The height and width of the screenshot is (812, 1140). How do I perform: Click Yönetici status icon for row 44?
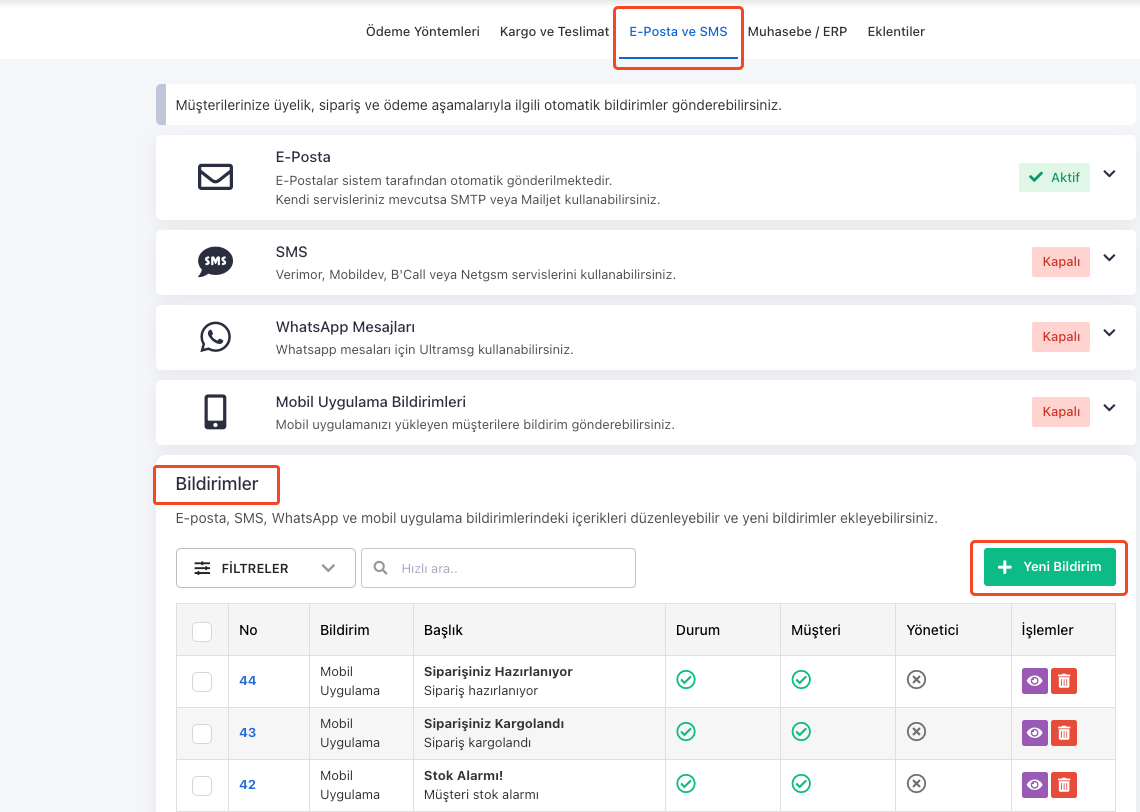[x=916, y=680]
